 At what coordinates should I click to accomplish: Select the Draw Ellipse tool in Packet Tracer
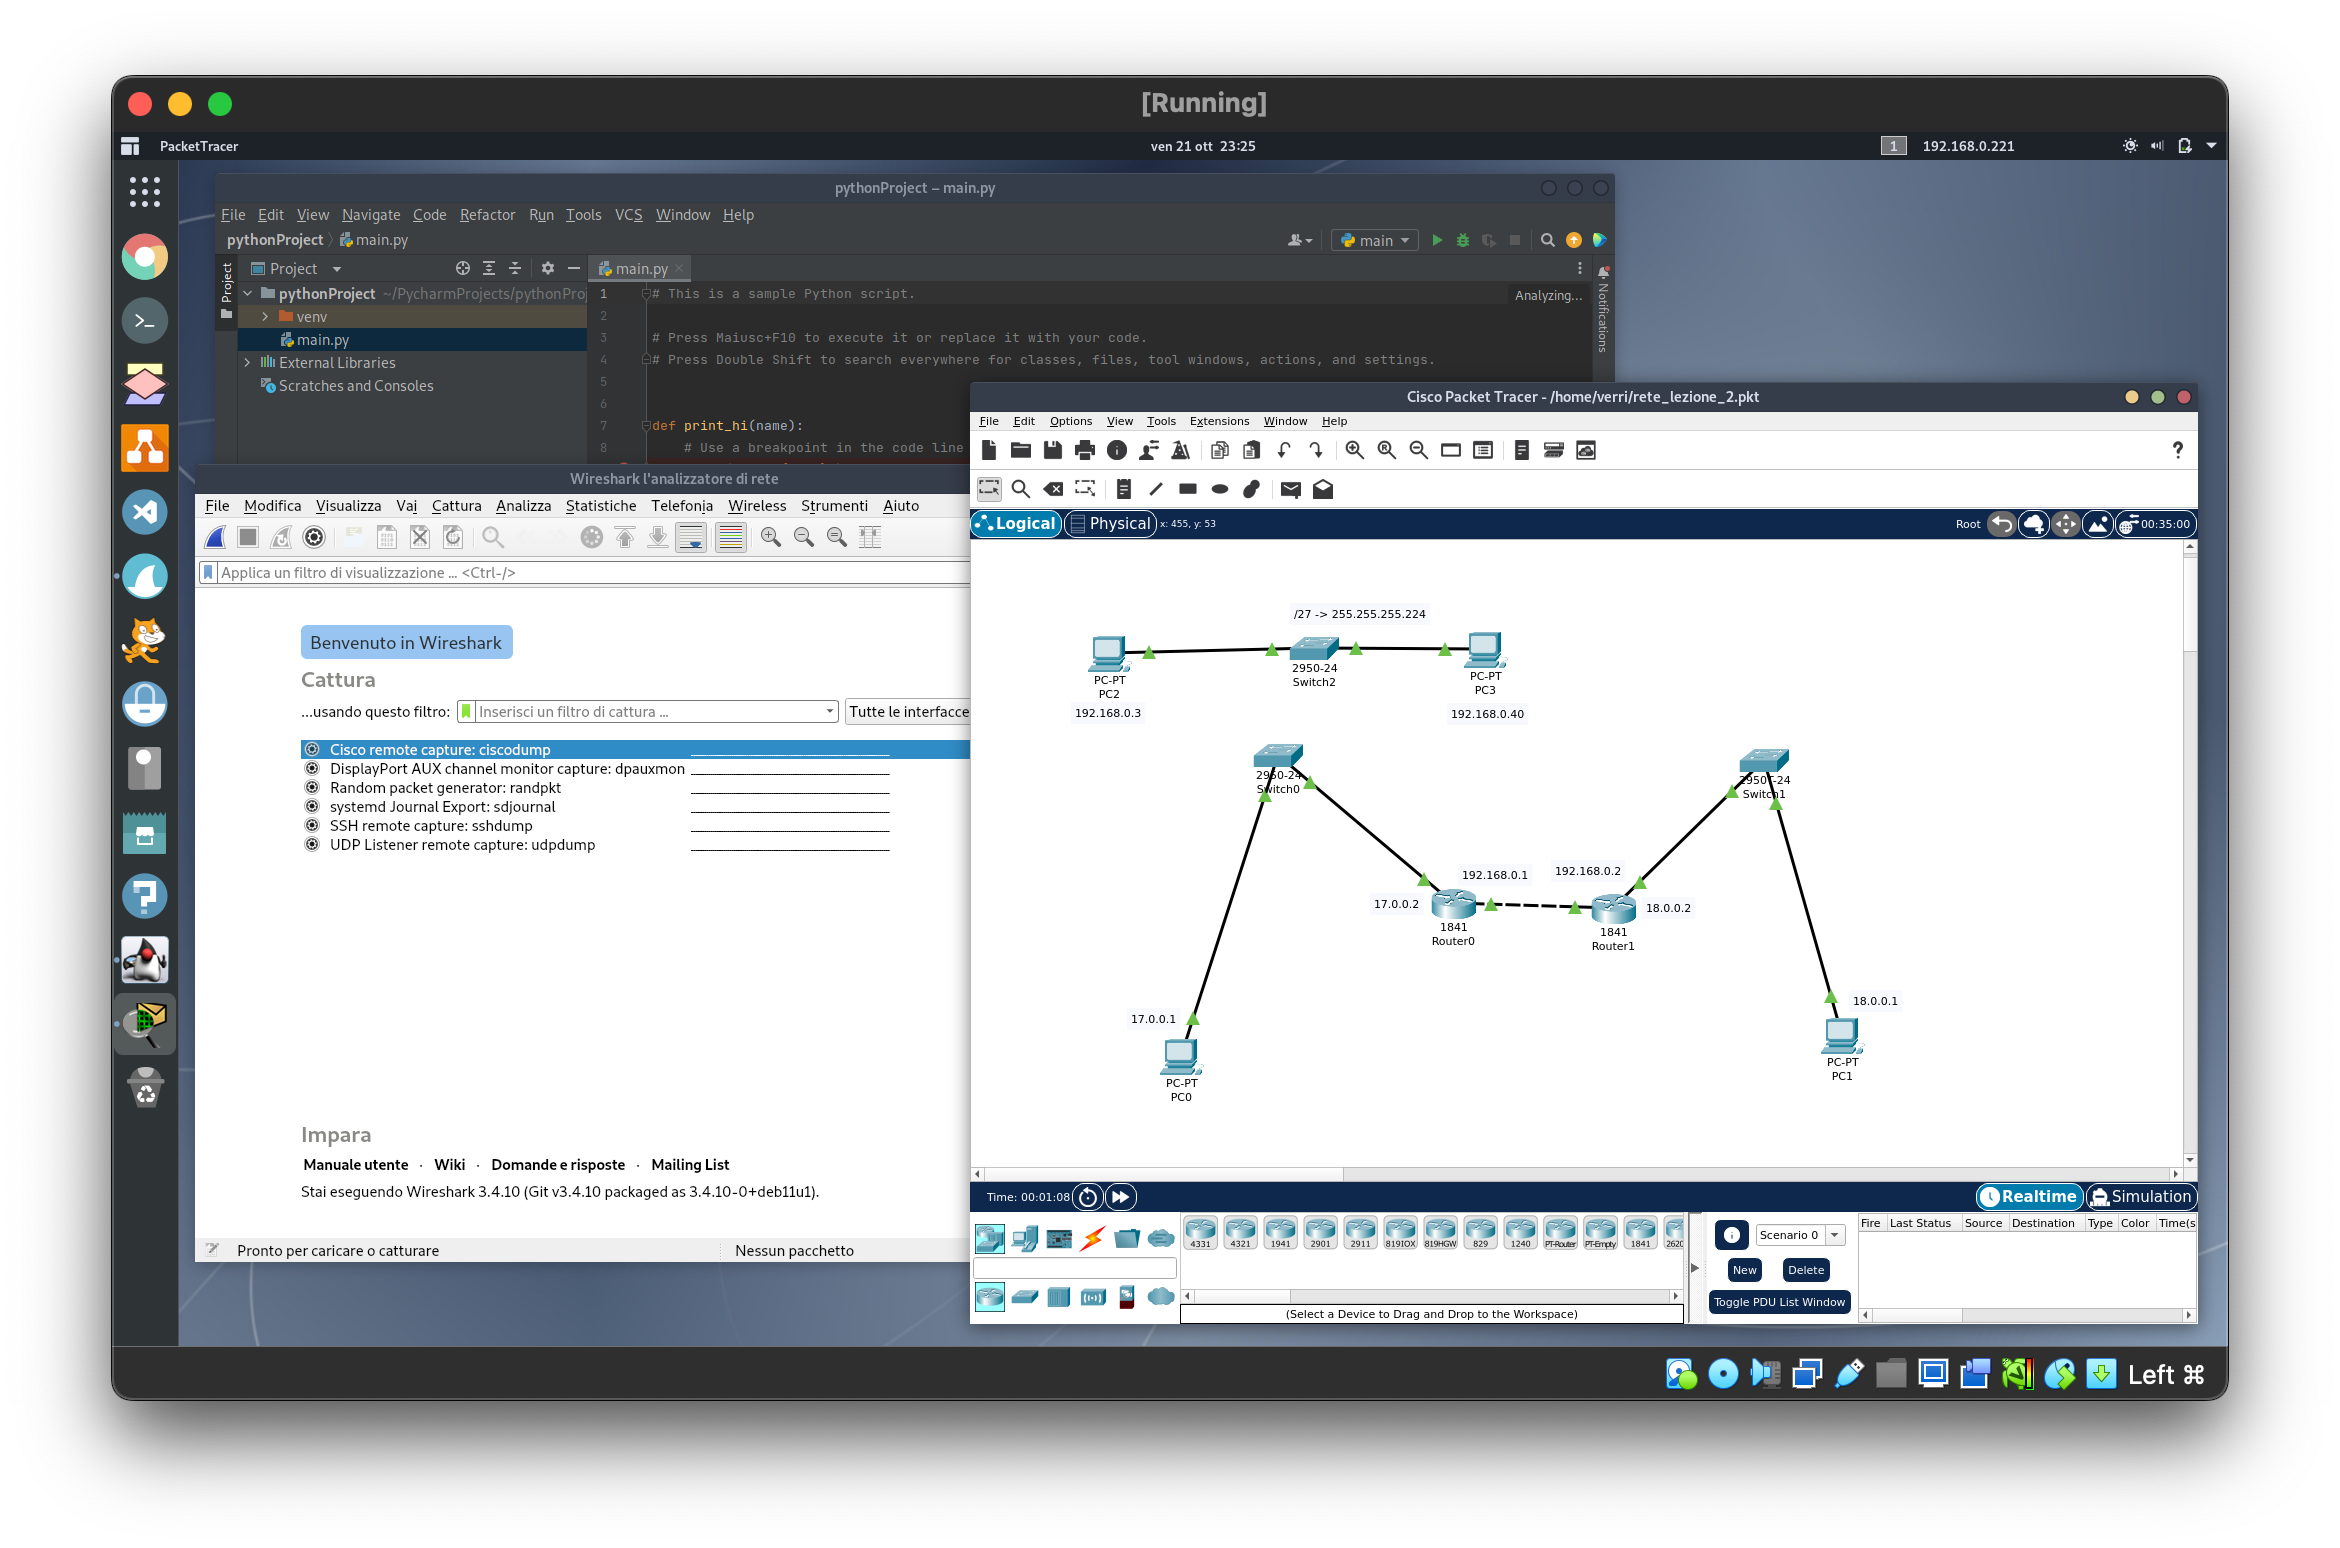pos(1220,489)
